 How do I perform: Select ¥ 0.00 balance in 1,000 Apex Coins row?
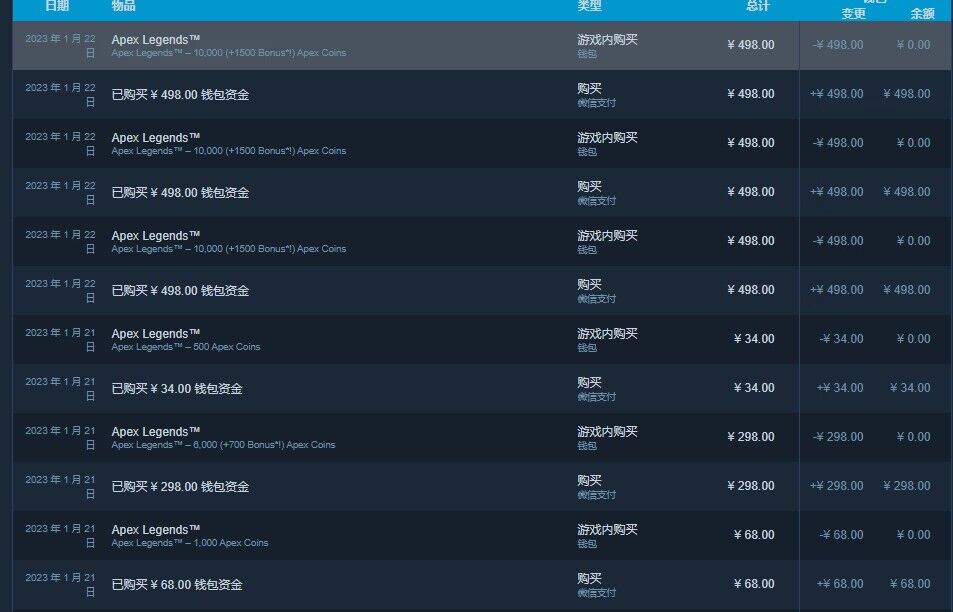913,535
